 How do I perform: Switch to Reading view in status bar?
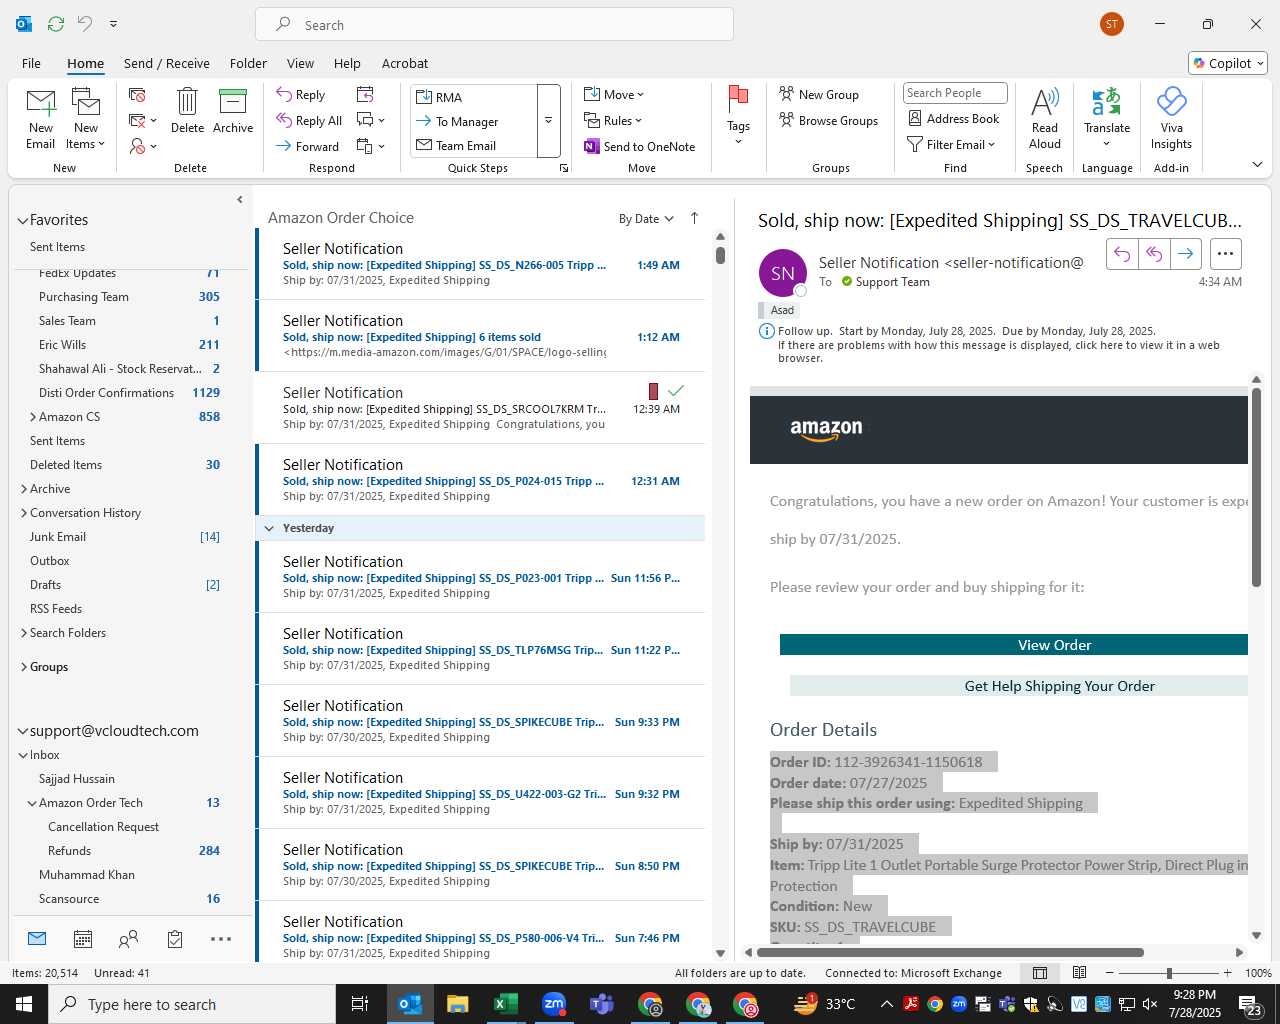click(1079, 973)
